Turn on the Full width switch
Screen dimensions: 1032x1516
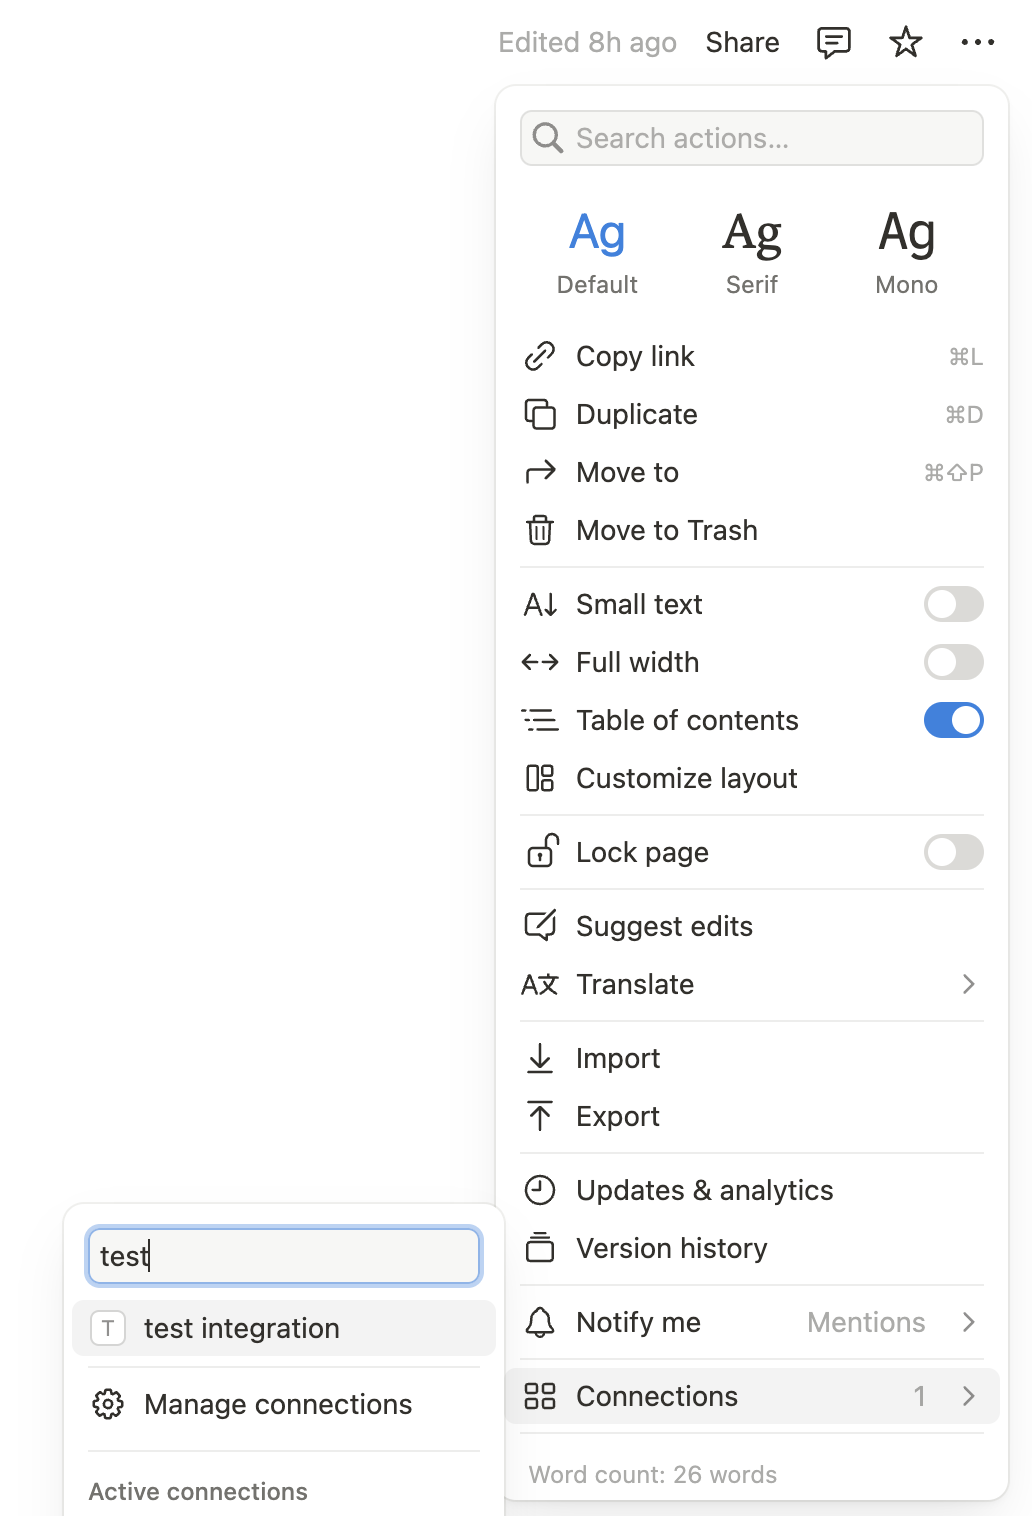pyautogui.click(x=954, y=662)
